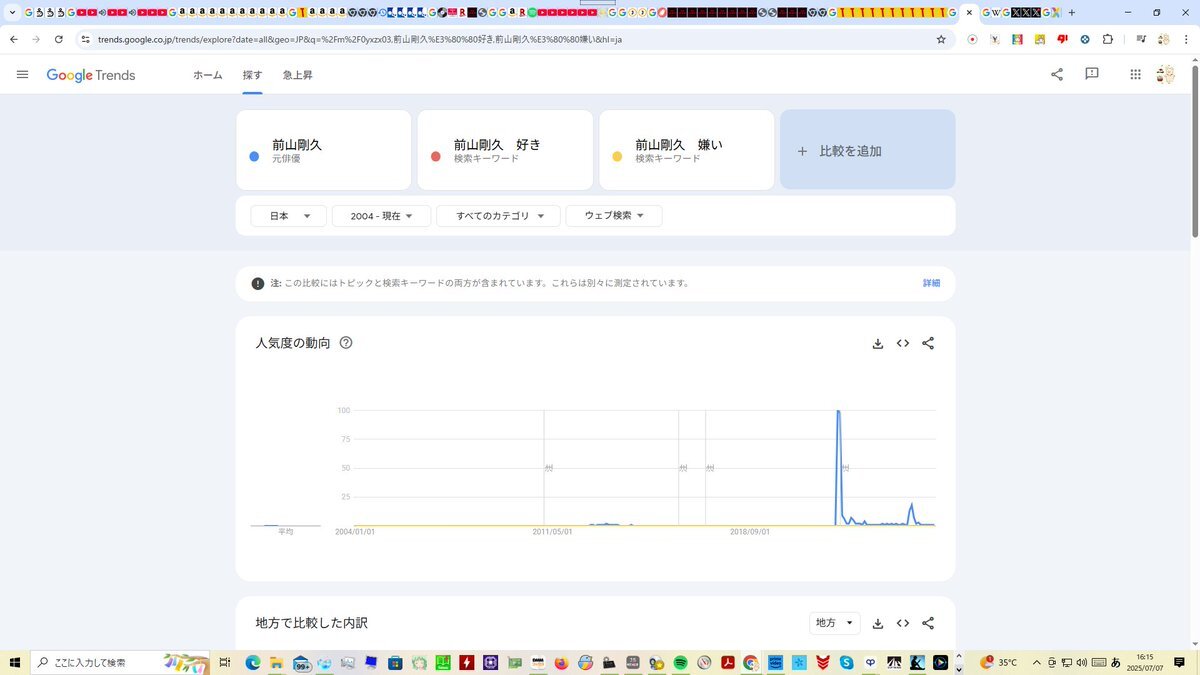The width and height of the screenshot is (1200, 675).
Task: Open the Google Trends hamburger menu
Action: (23, 75)
